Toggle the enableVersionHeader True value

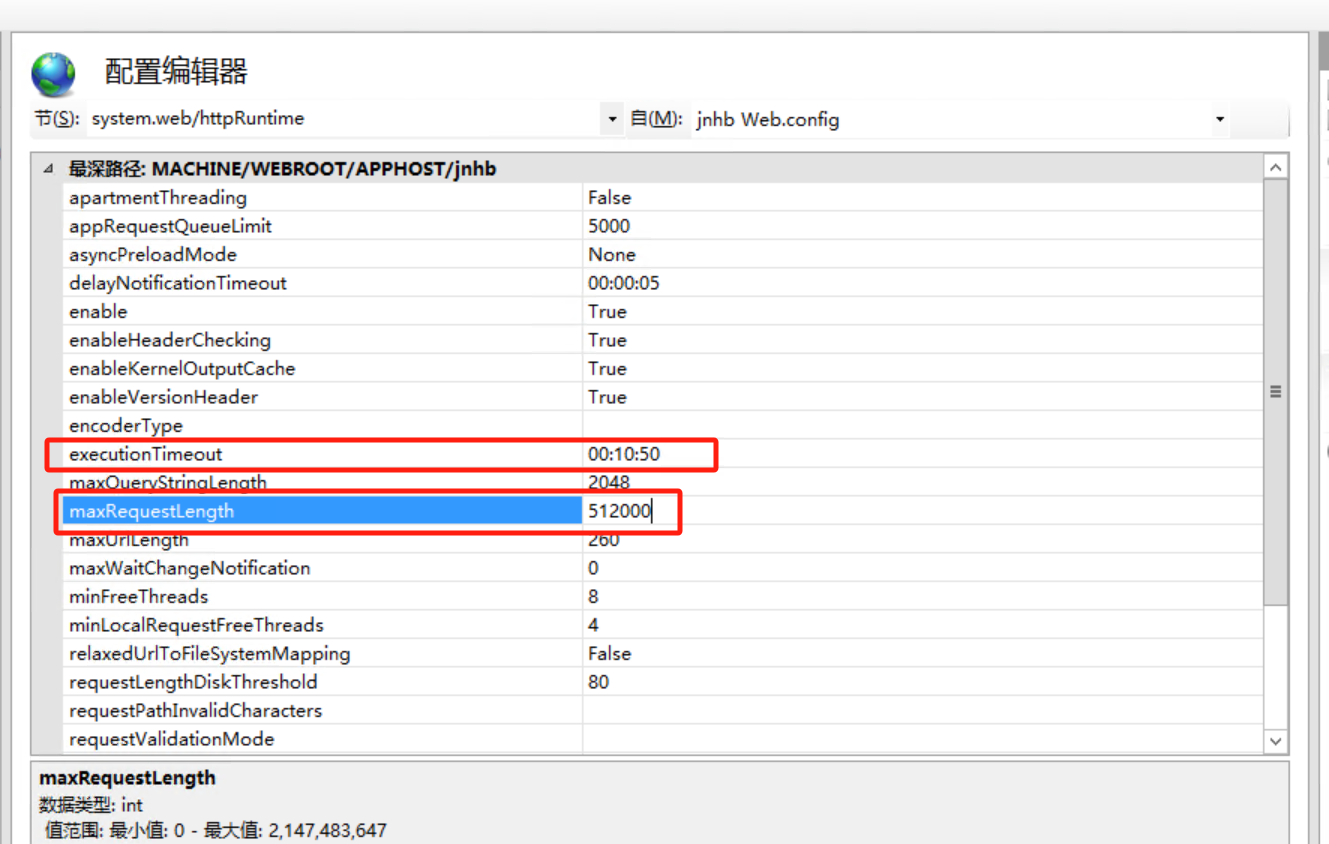(607, 397)
